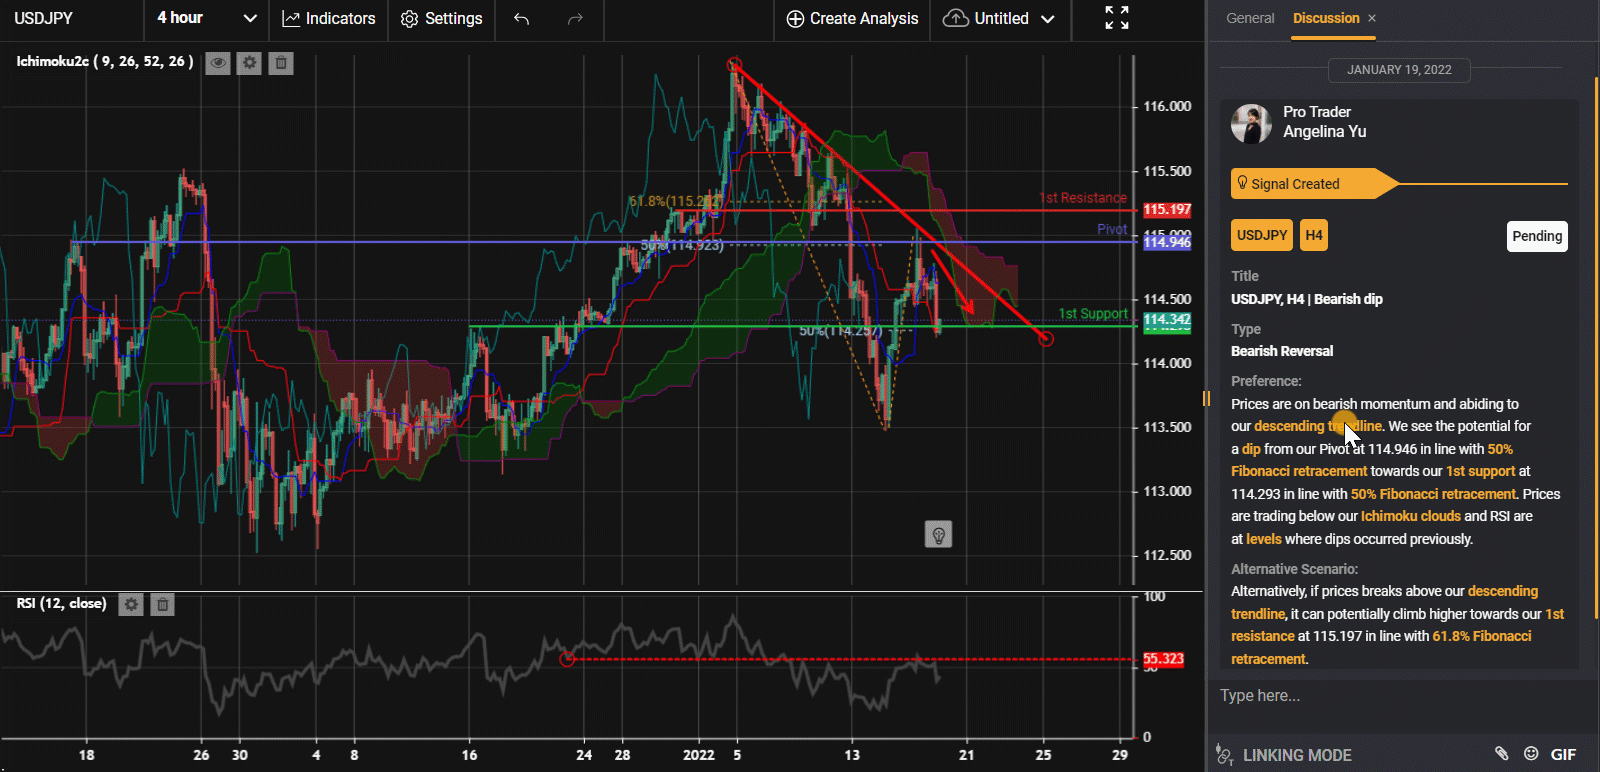Click the 114.946 pivot price label
Image resolution: width=1600 pixels, height=772 pixels.
tap(1167, 242)
